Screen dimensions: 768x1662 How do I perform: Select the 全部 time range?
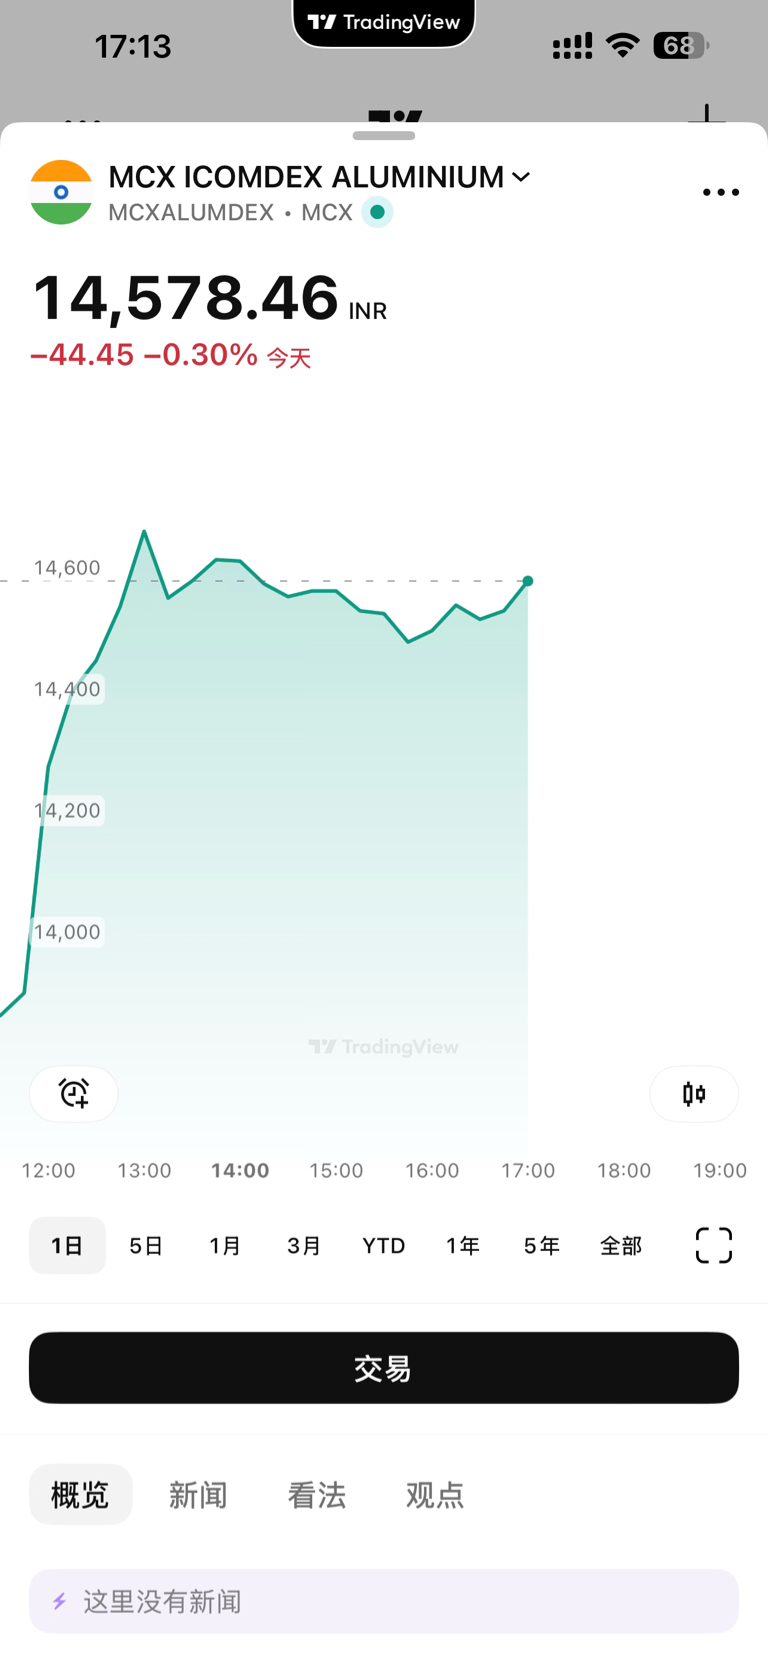(620, 1245)
